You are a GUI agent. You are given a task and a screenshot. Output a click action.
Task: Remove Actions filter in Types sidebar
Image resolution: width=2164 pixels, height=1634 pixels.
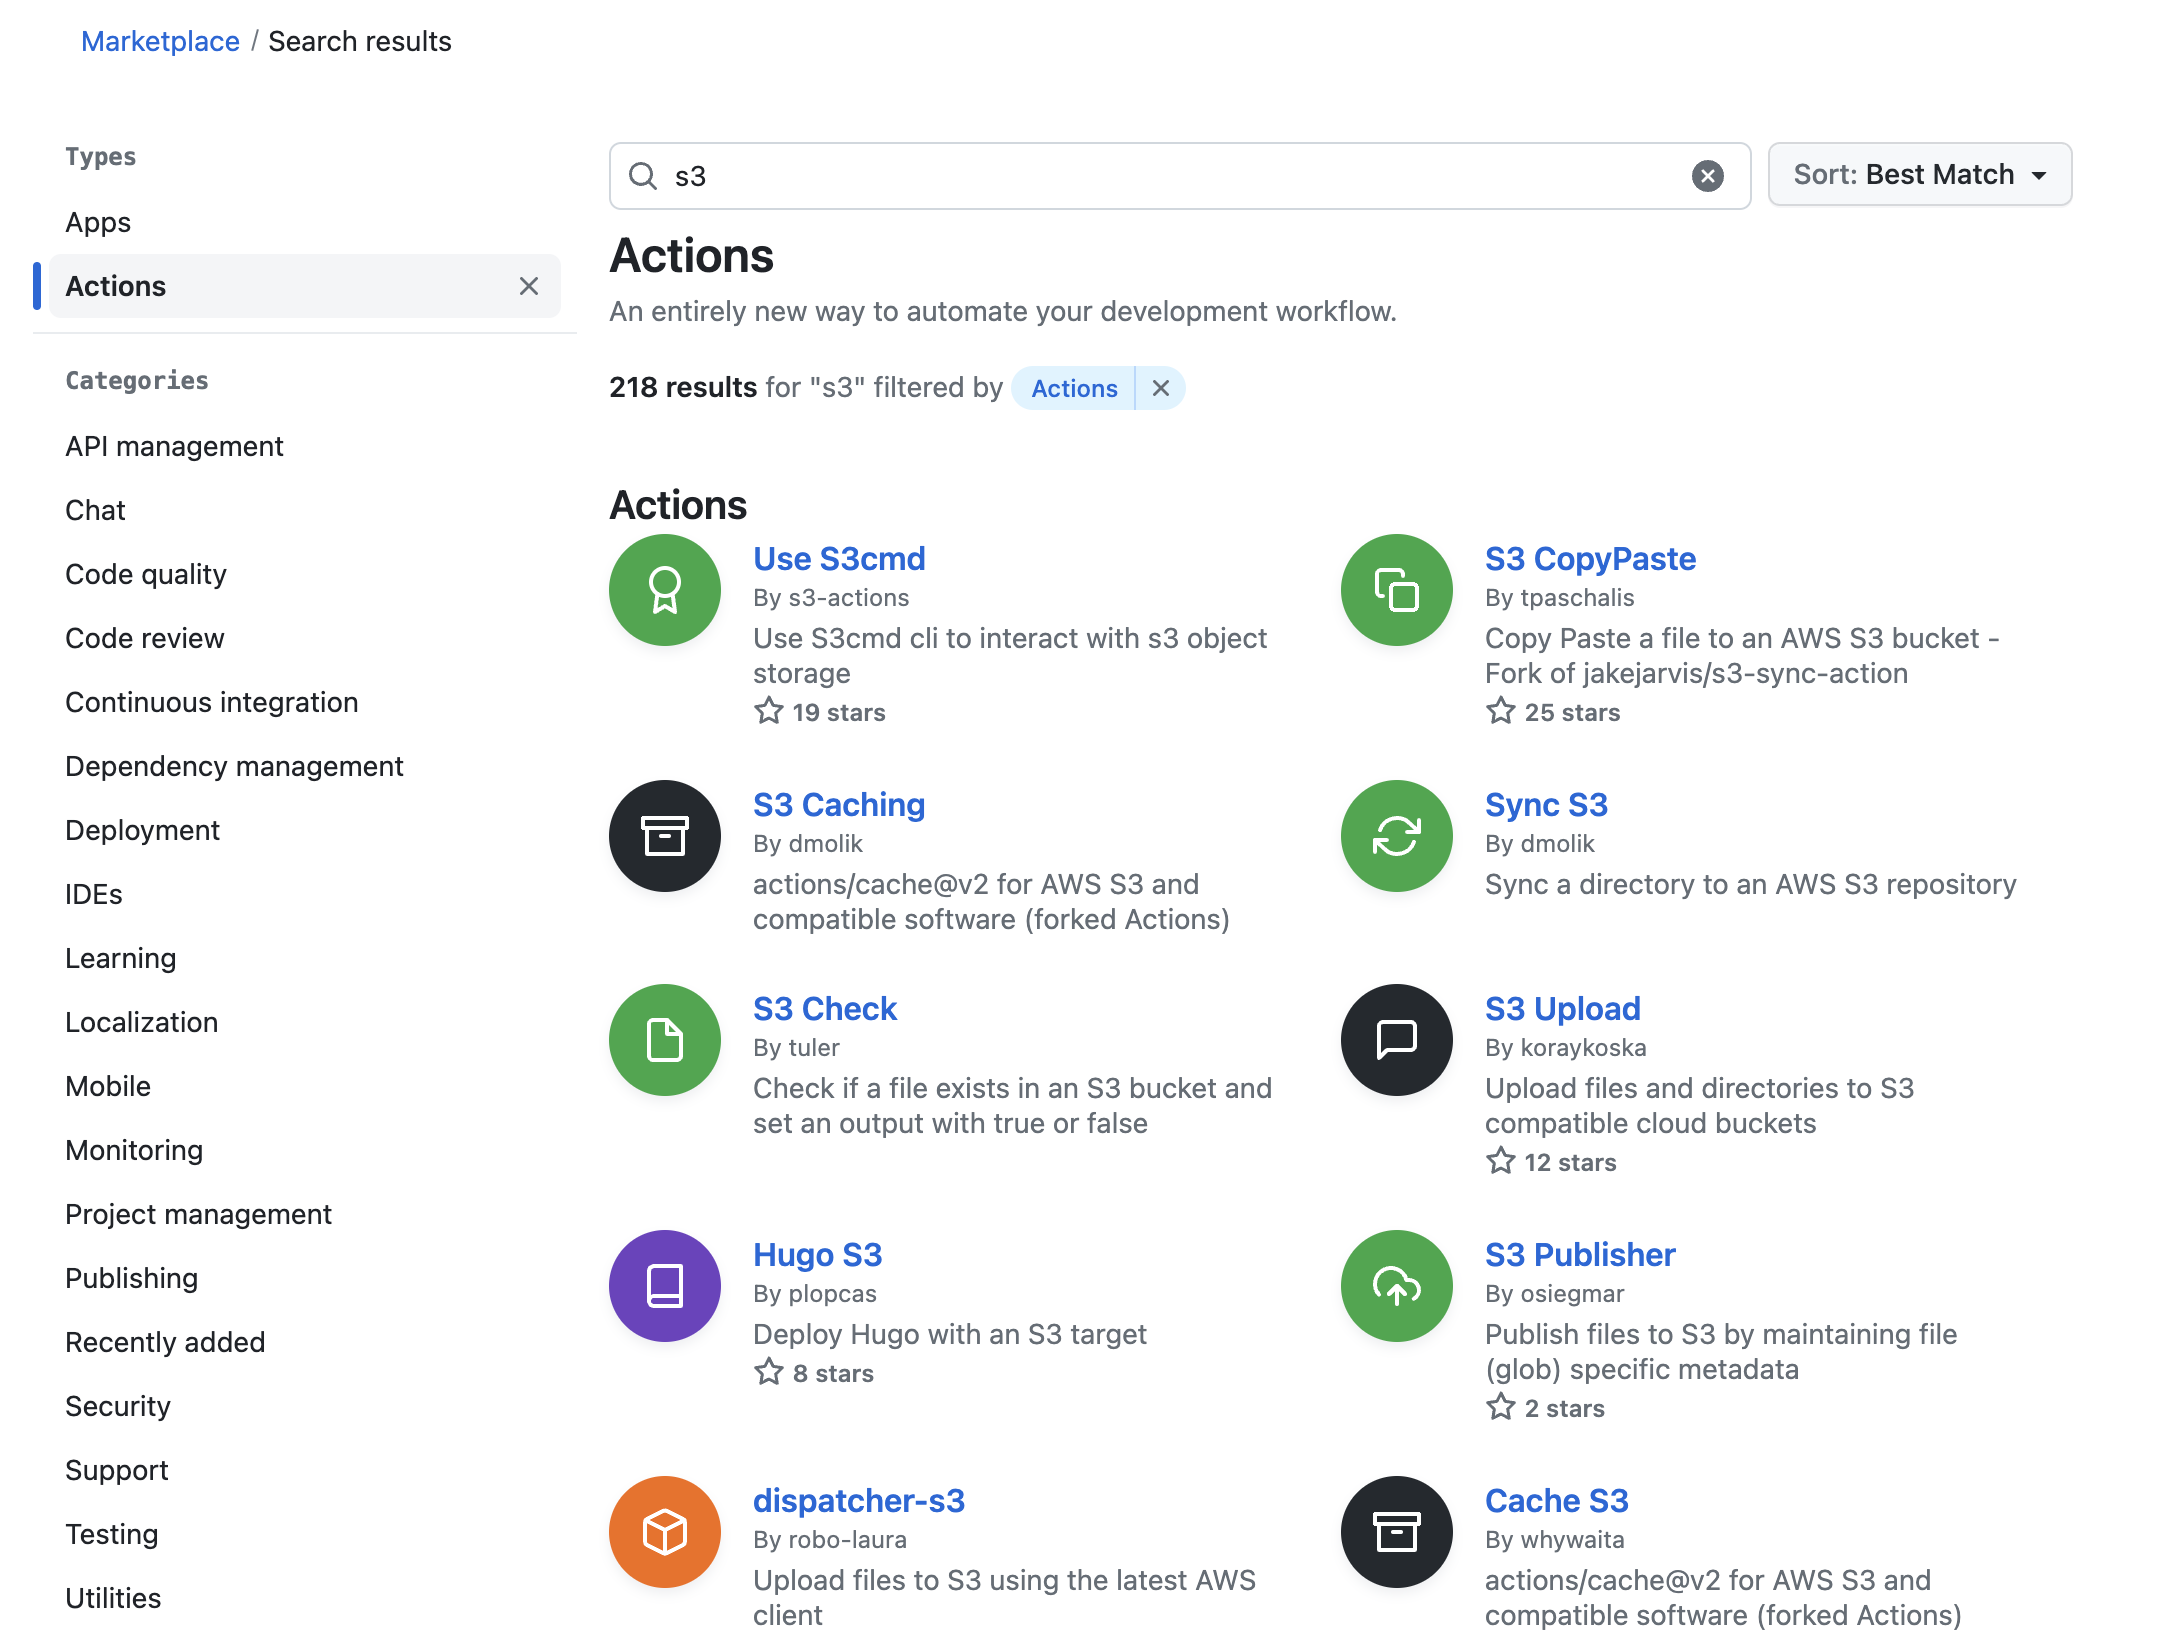tap(529, 286)
